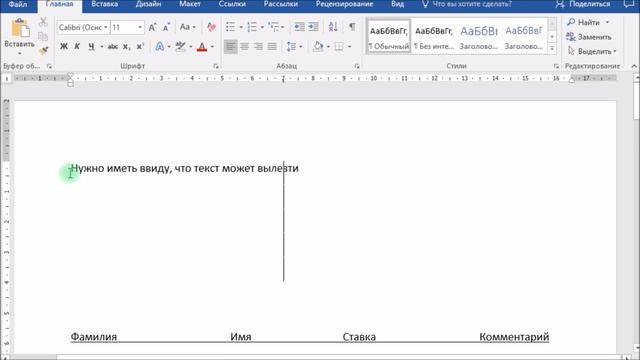Open the Найти search dropdown arrow
This screenshot has width=640, height=360.
click(x=607, y=22)
